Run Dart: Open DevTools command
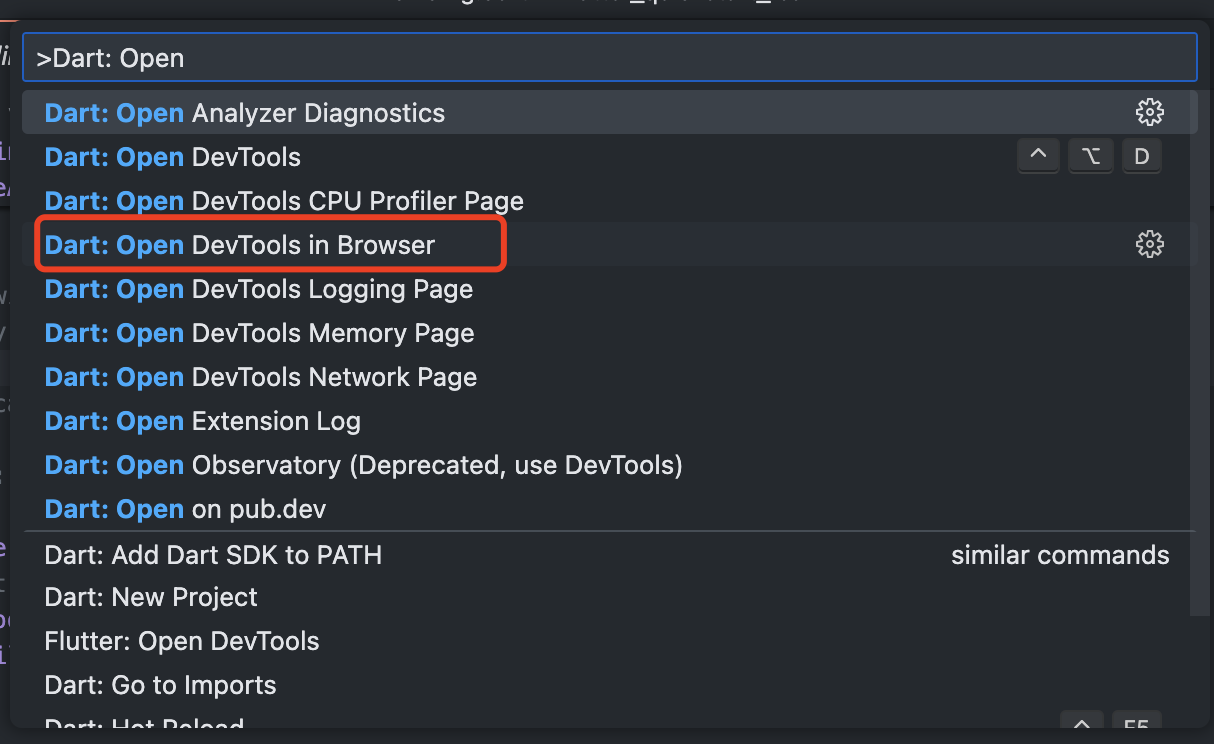The height and width of the screenshot is (744, 1214). pyautogui.click(x=609, y=157)
